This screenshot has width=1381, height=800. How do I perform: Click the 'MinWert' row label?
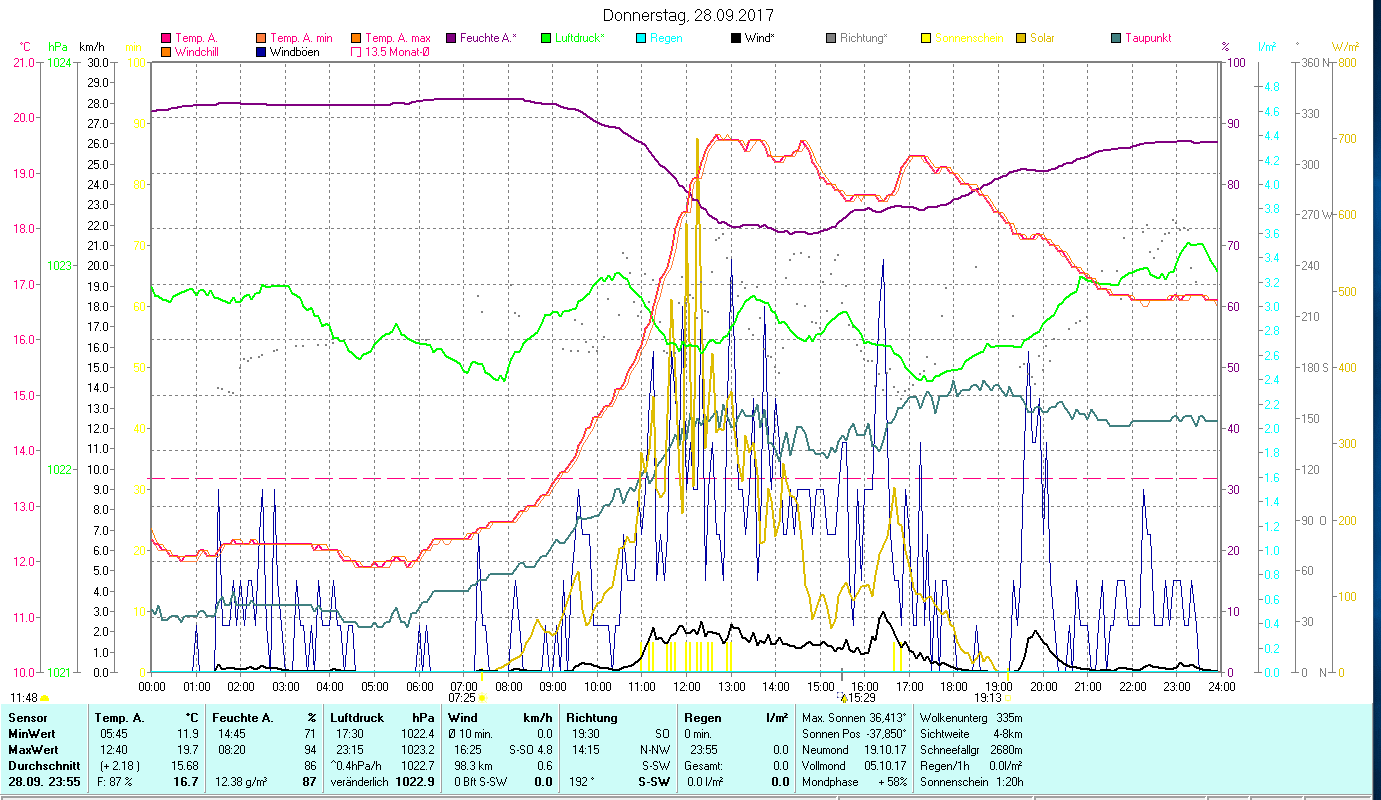point(31,734)
